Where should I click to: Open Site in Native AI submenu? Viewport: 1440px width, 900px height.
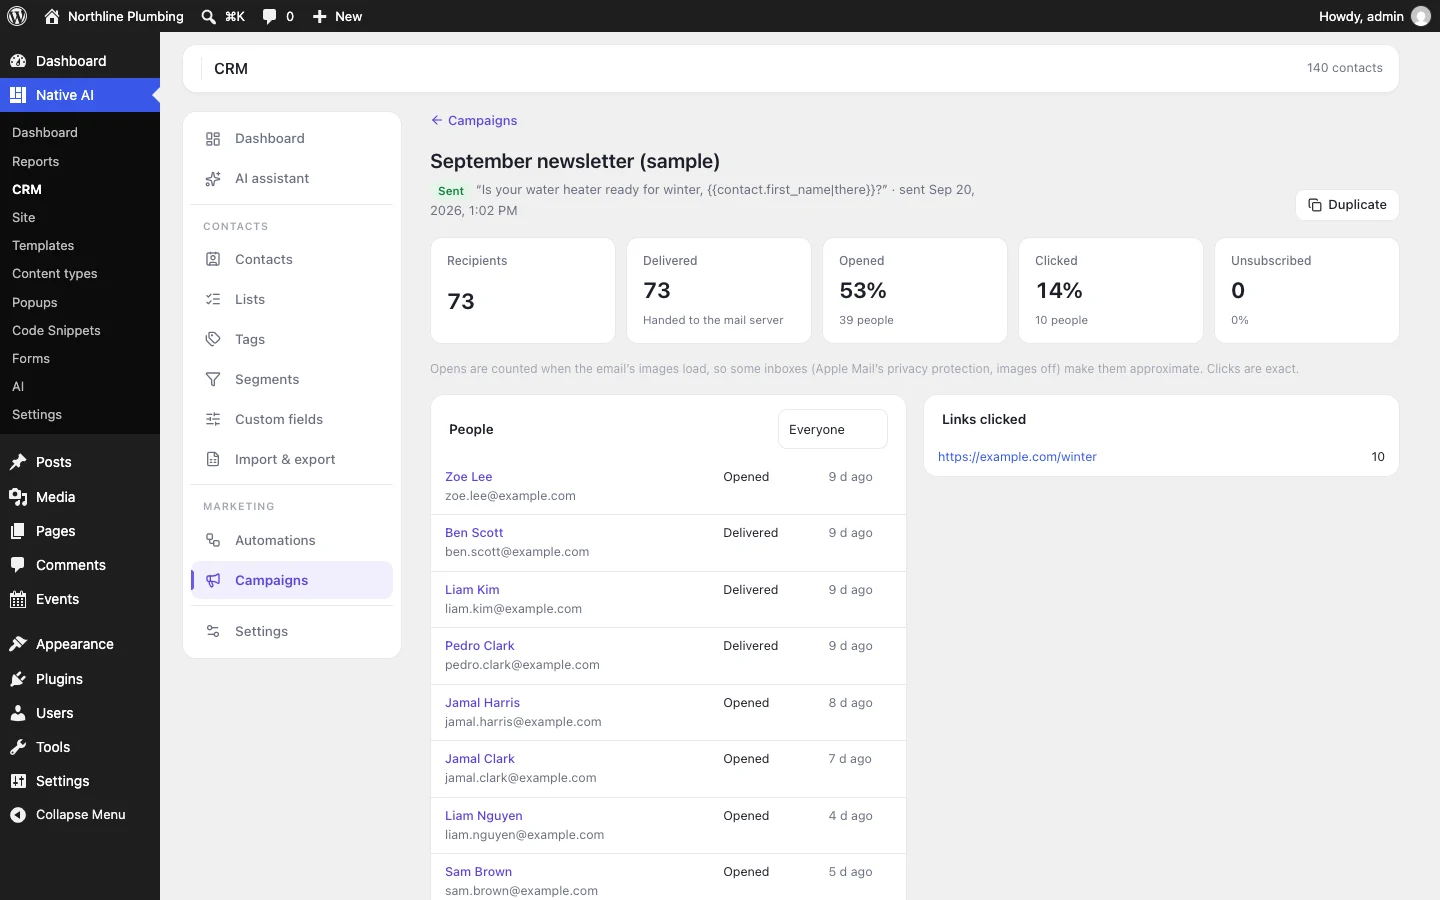click(x=24, y=217)
